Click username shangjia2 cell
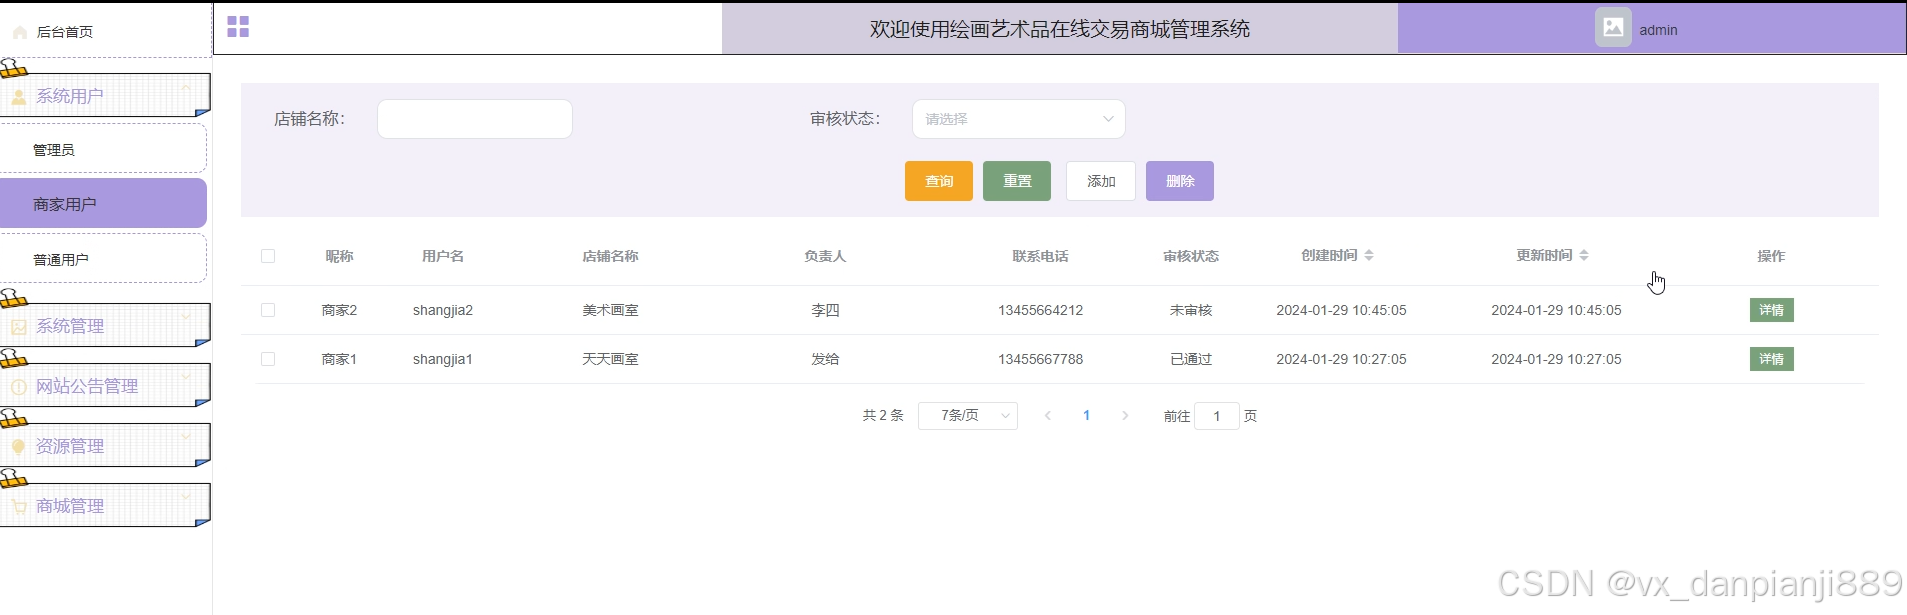Screen dimensions: 1907x615 point(443,310)
